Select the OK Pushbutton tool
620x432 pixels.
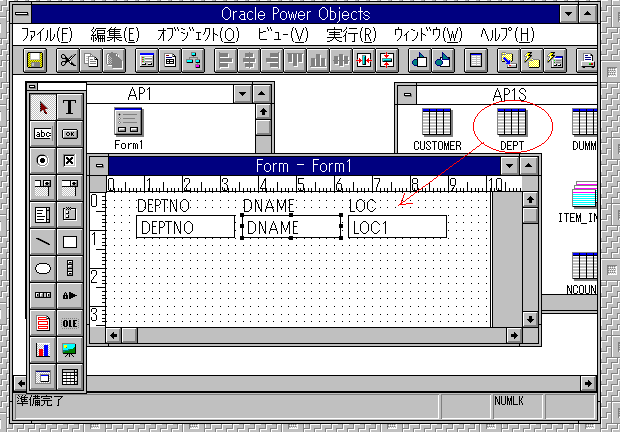(70, 134)
